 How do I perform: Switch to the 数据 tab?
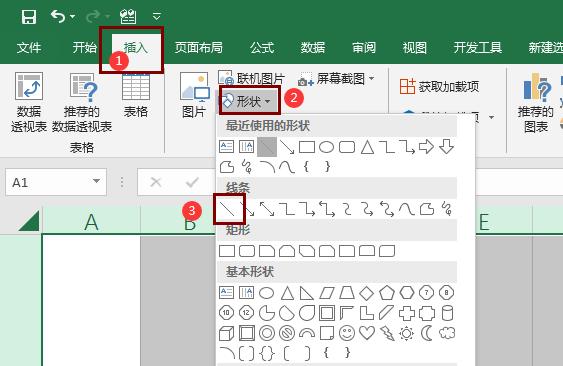pos(313,47)
